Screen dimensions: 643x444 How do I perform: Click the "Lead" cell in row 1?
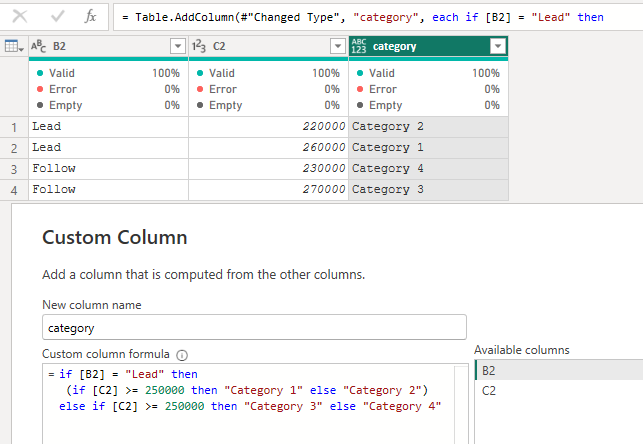(109, 127)
